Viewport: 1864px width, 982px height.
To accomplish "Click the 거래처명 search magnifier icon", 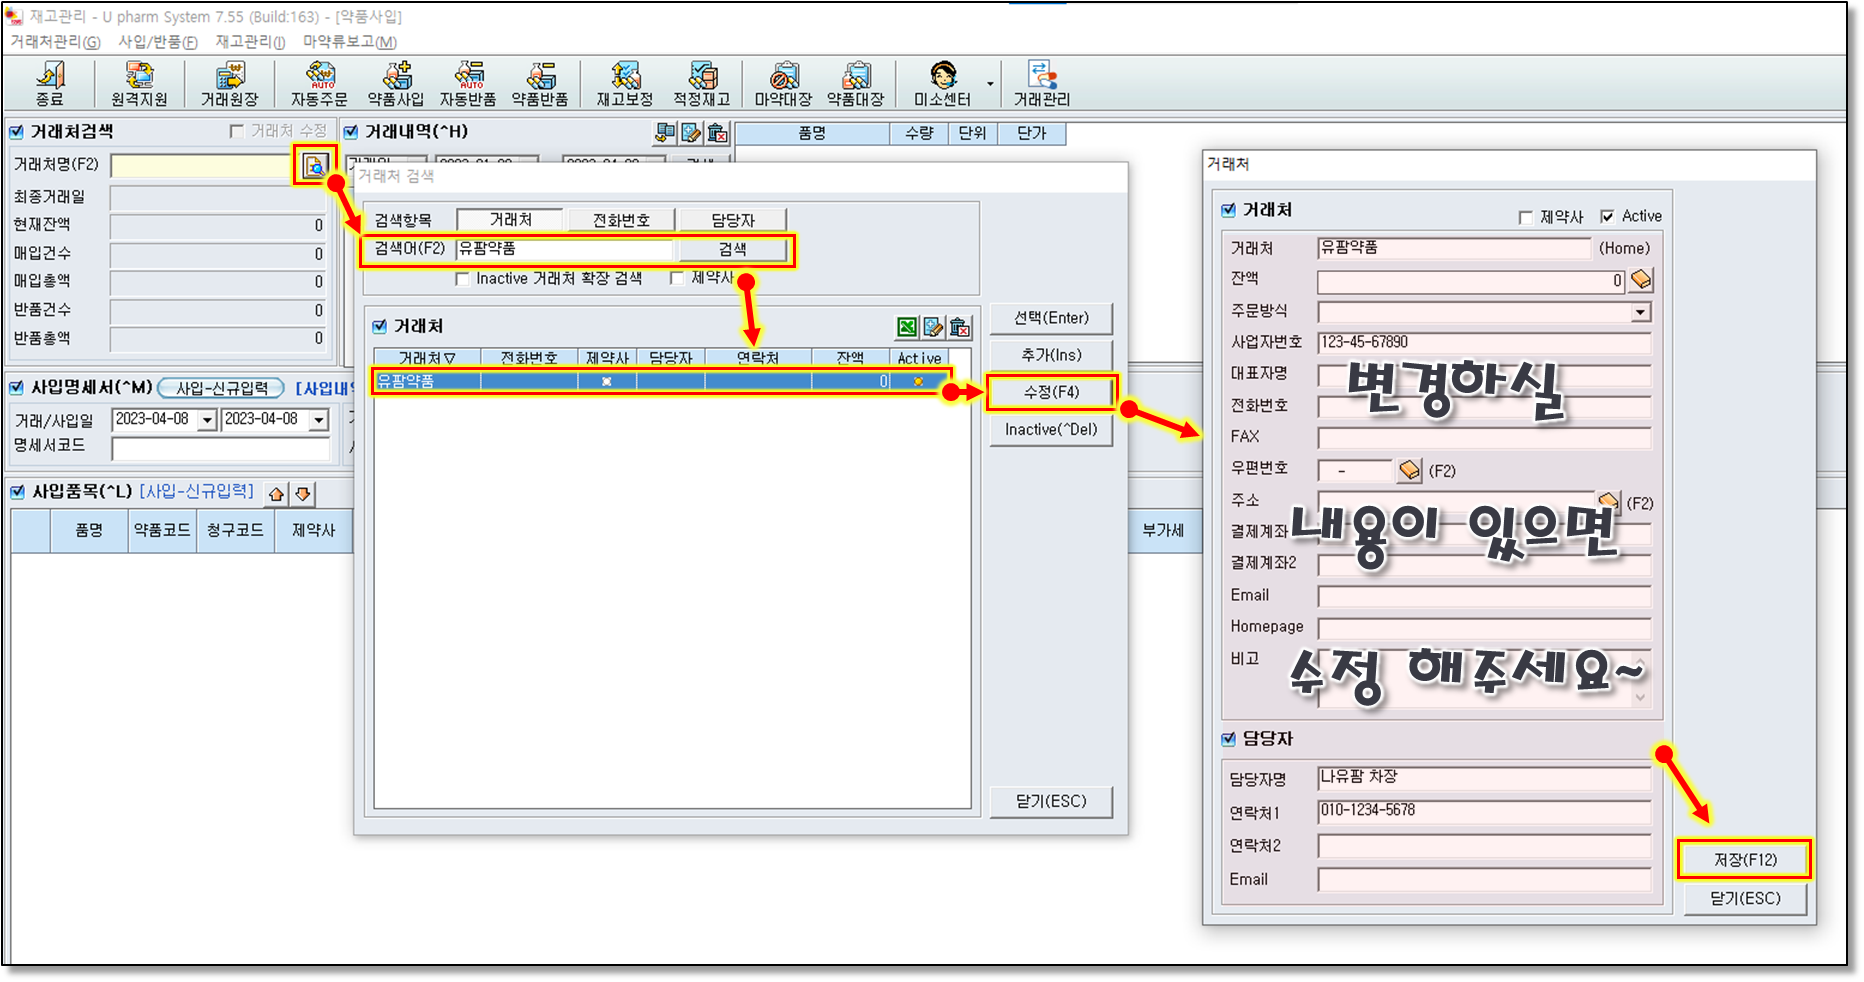I will [x=314, y=166].
